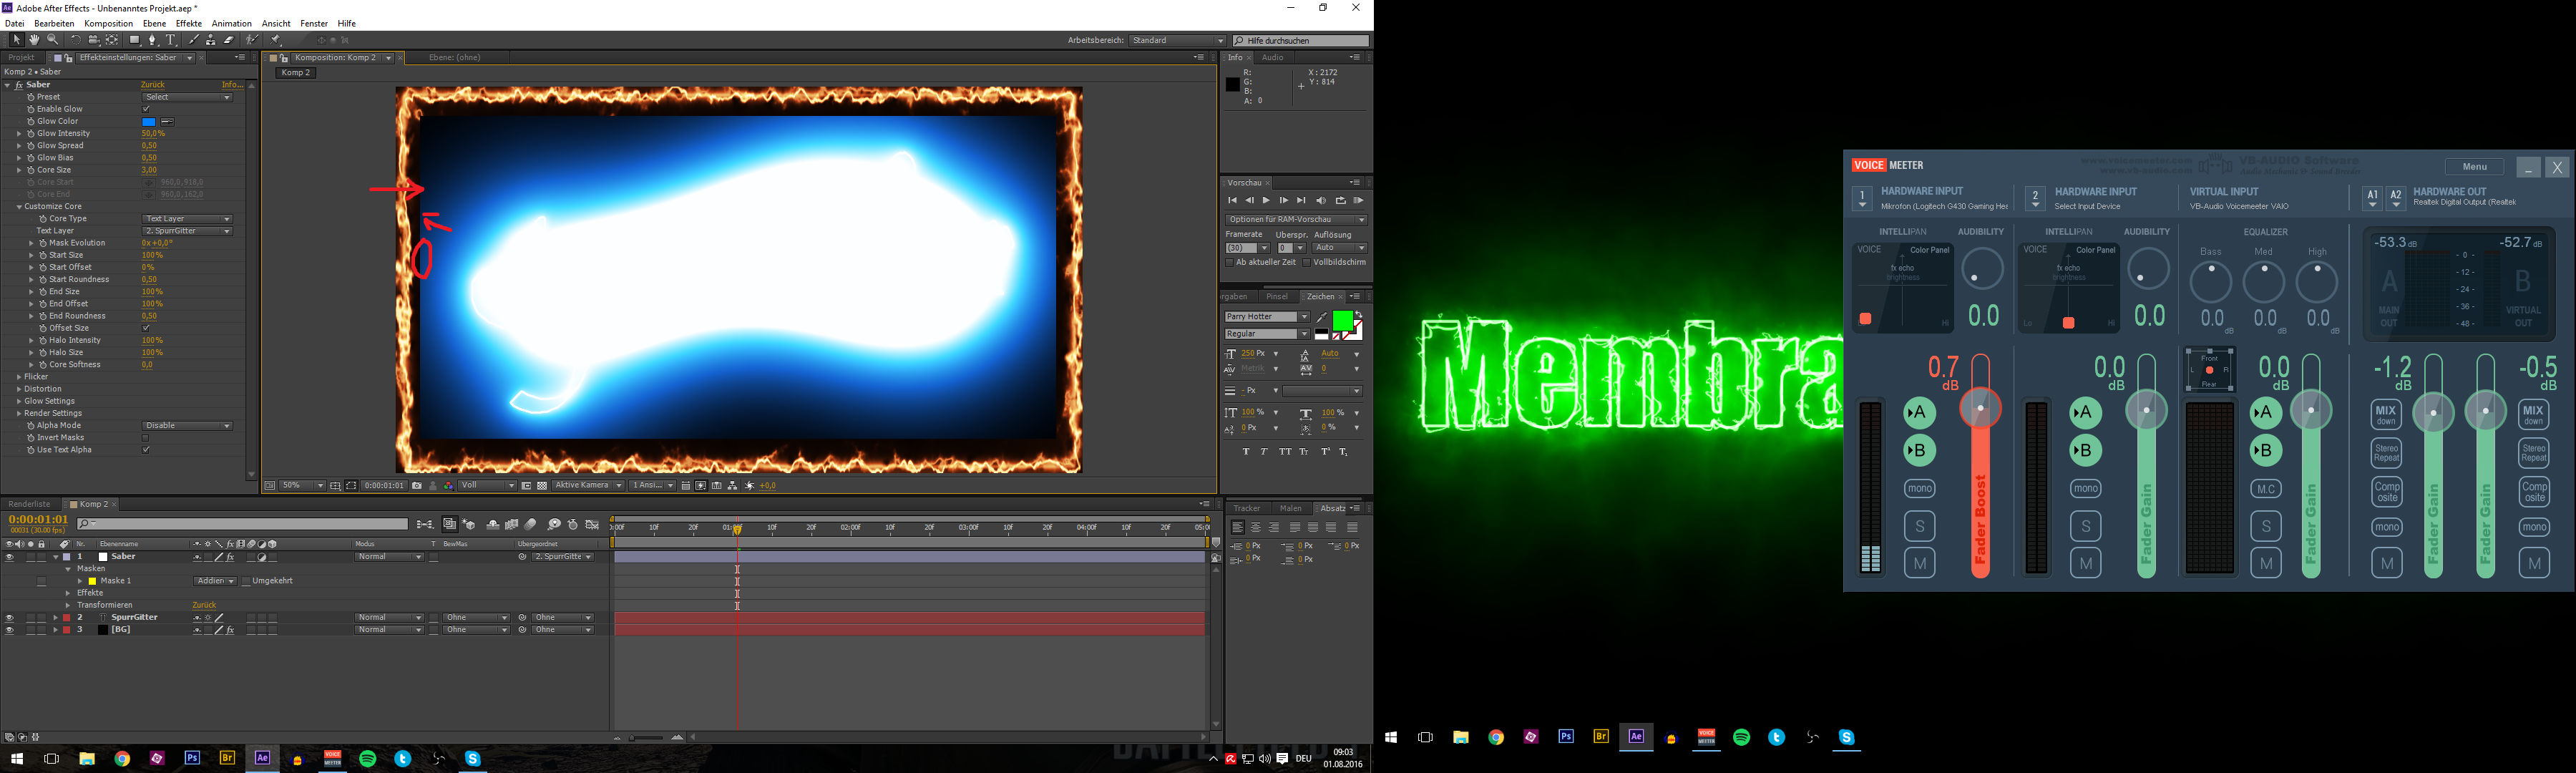Uncheck the Enable Glow checkbox

coord(146,109)
